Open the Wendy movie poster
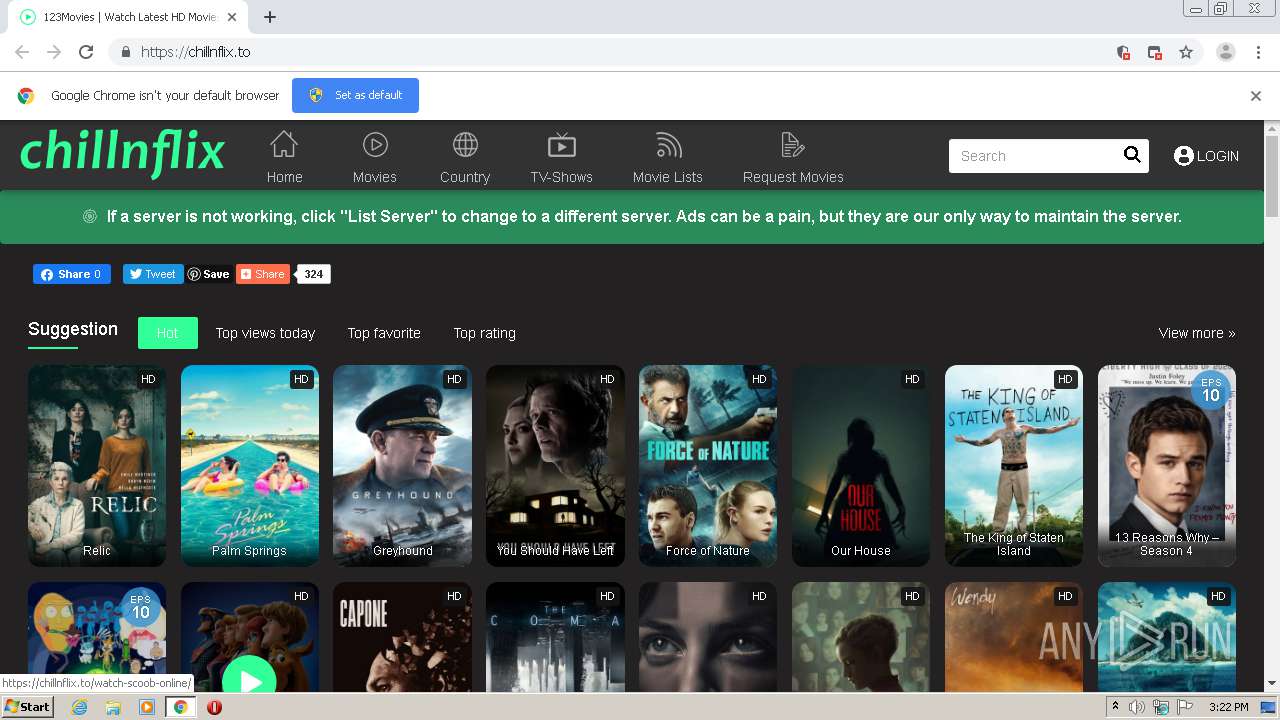Screen dimensions: 1280x720 [x=1014, y=637]
